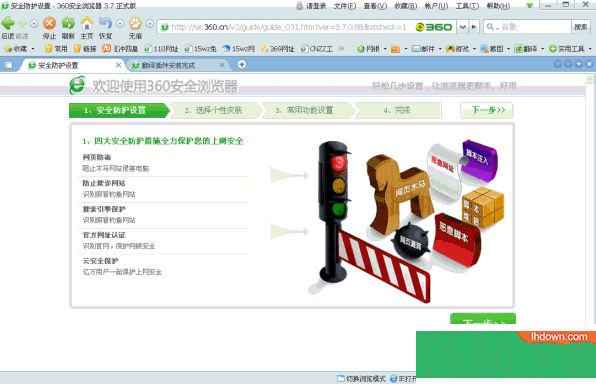
Task: Open the 工具(T) menu
Action: (467, 6)
